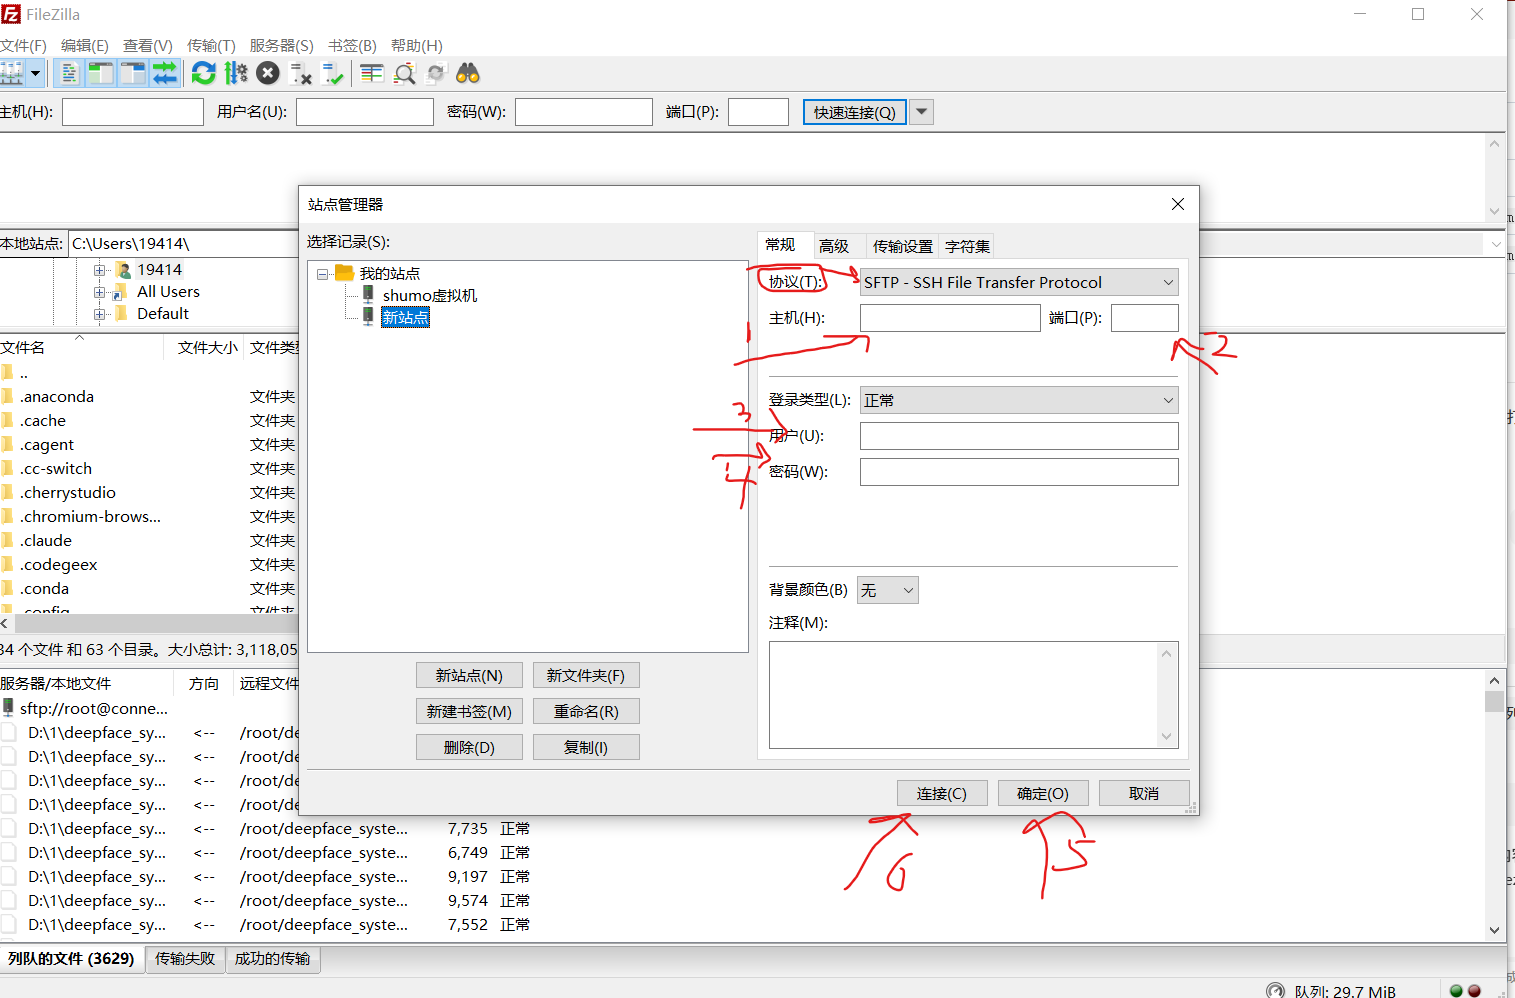Click the 19414 user folder icon
The image size is (1515, 998).
tap(123, 270)
